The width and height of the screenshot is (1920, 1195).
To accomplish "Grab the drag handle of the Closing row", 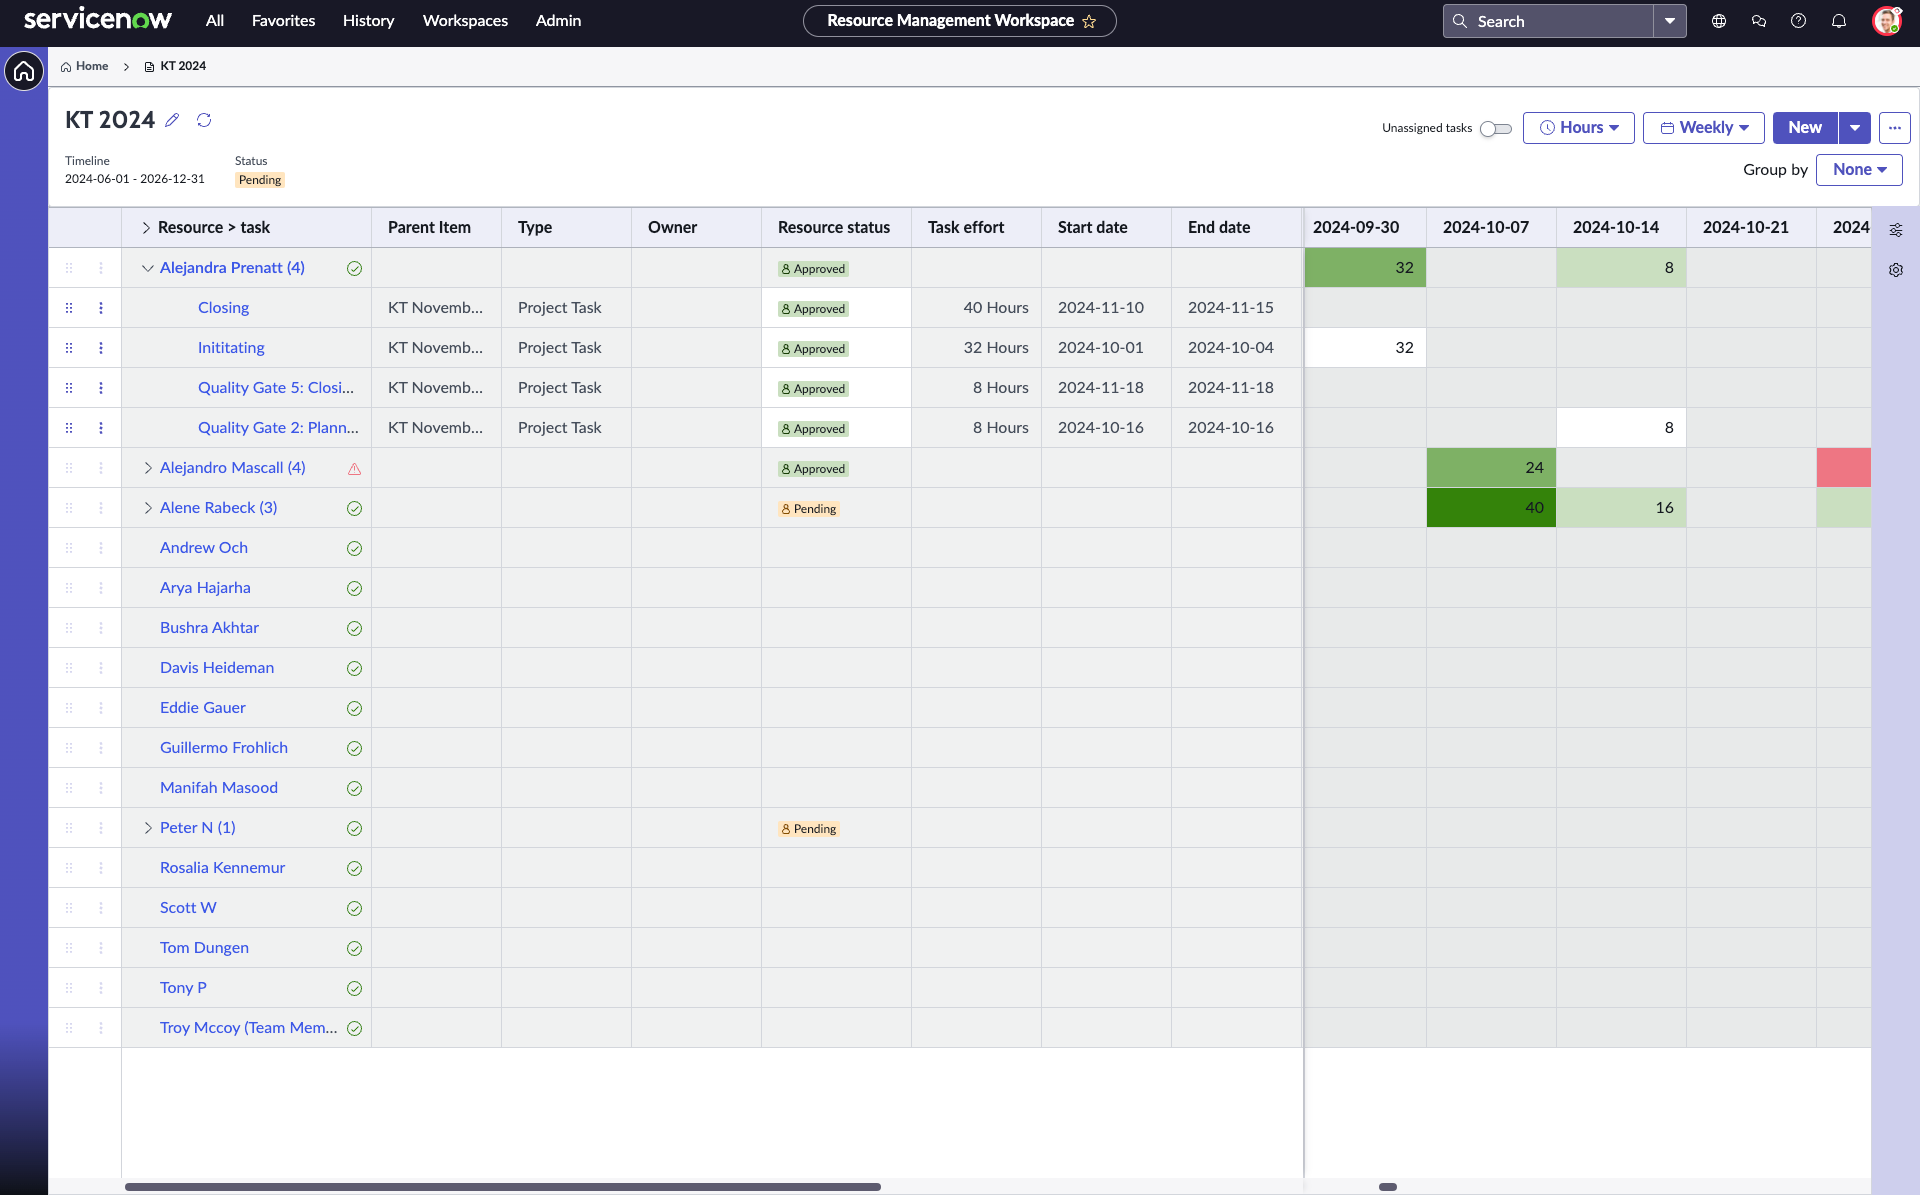I will [69, 308].
